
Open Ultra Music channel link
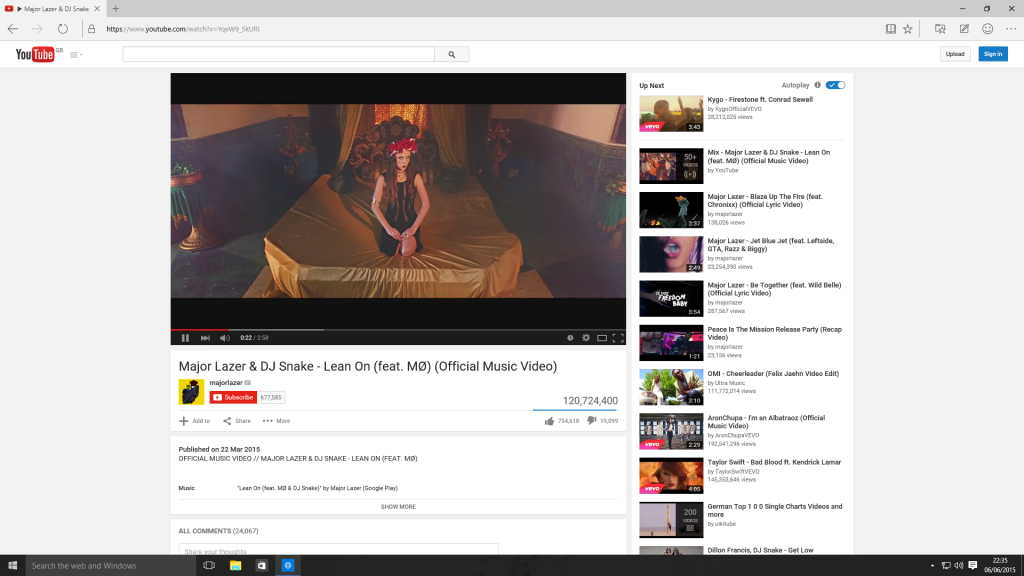click(x=730, y=383)
